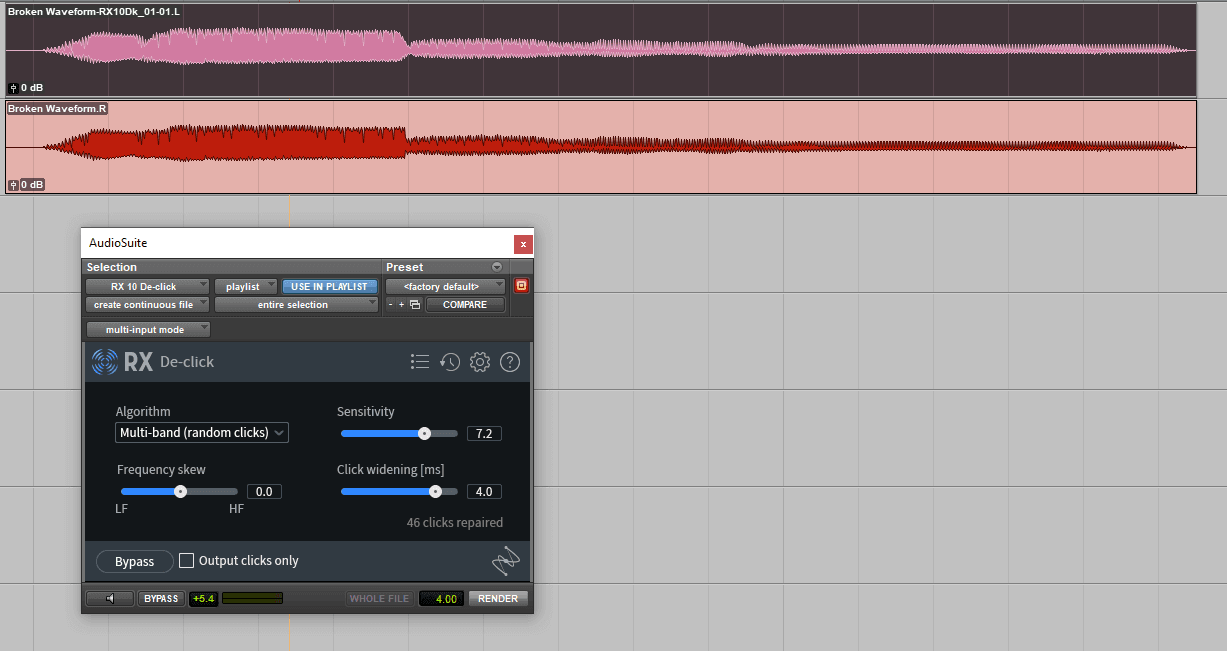Click the Sensitivity value field 7.2
This screenshot has width=1227, height=651.
tap(484, 434)
